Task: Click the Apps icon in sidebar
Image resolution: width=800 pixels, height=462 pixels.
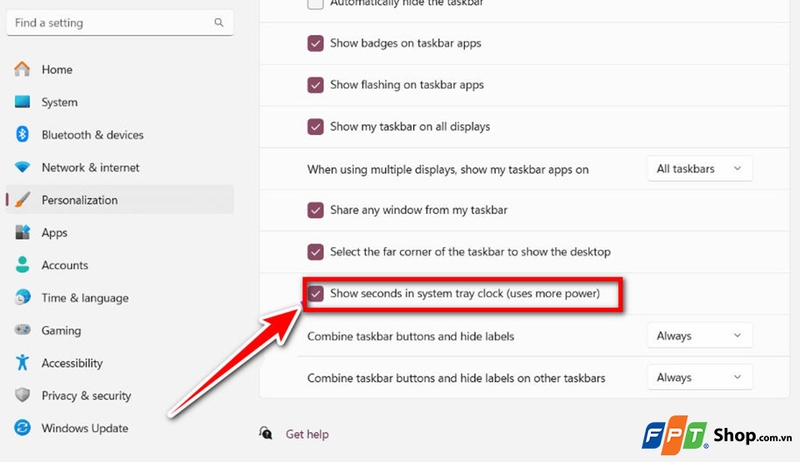Action: [x=22, y=232]
